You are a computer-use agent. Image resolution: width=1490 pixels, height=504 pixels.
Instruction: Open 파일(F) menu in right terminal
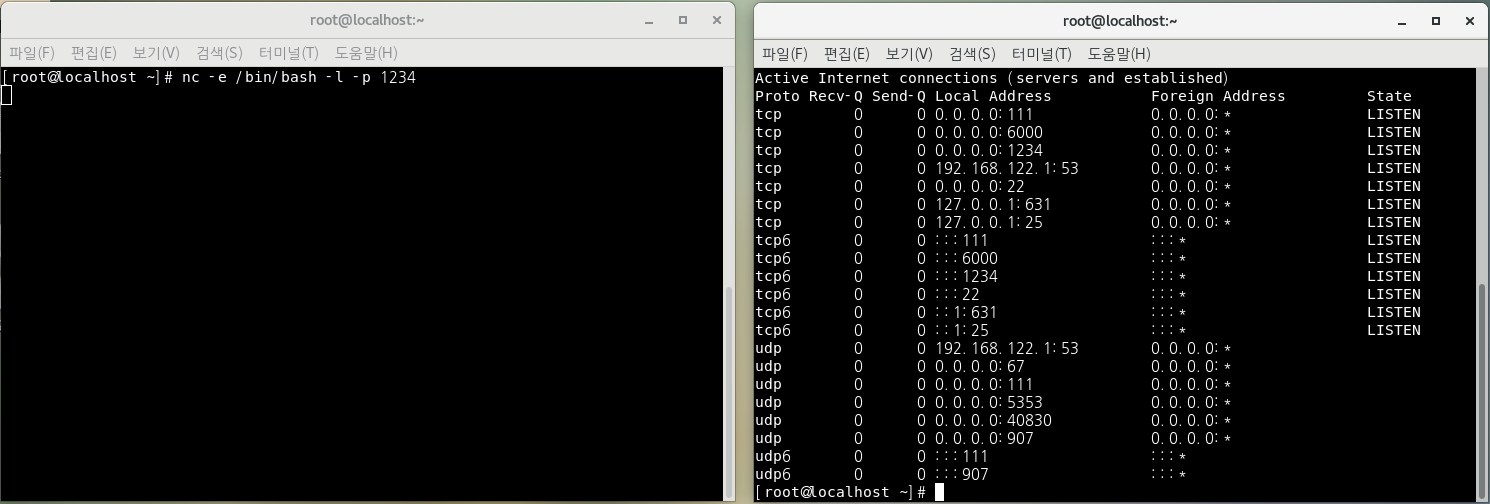pos(785,53)
